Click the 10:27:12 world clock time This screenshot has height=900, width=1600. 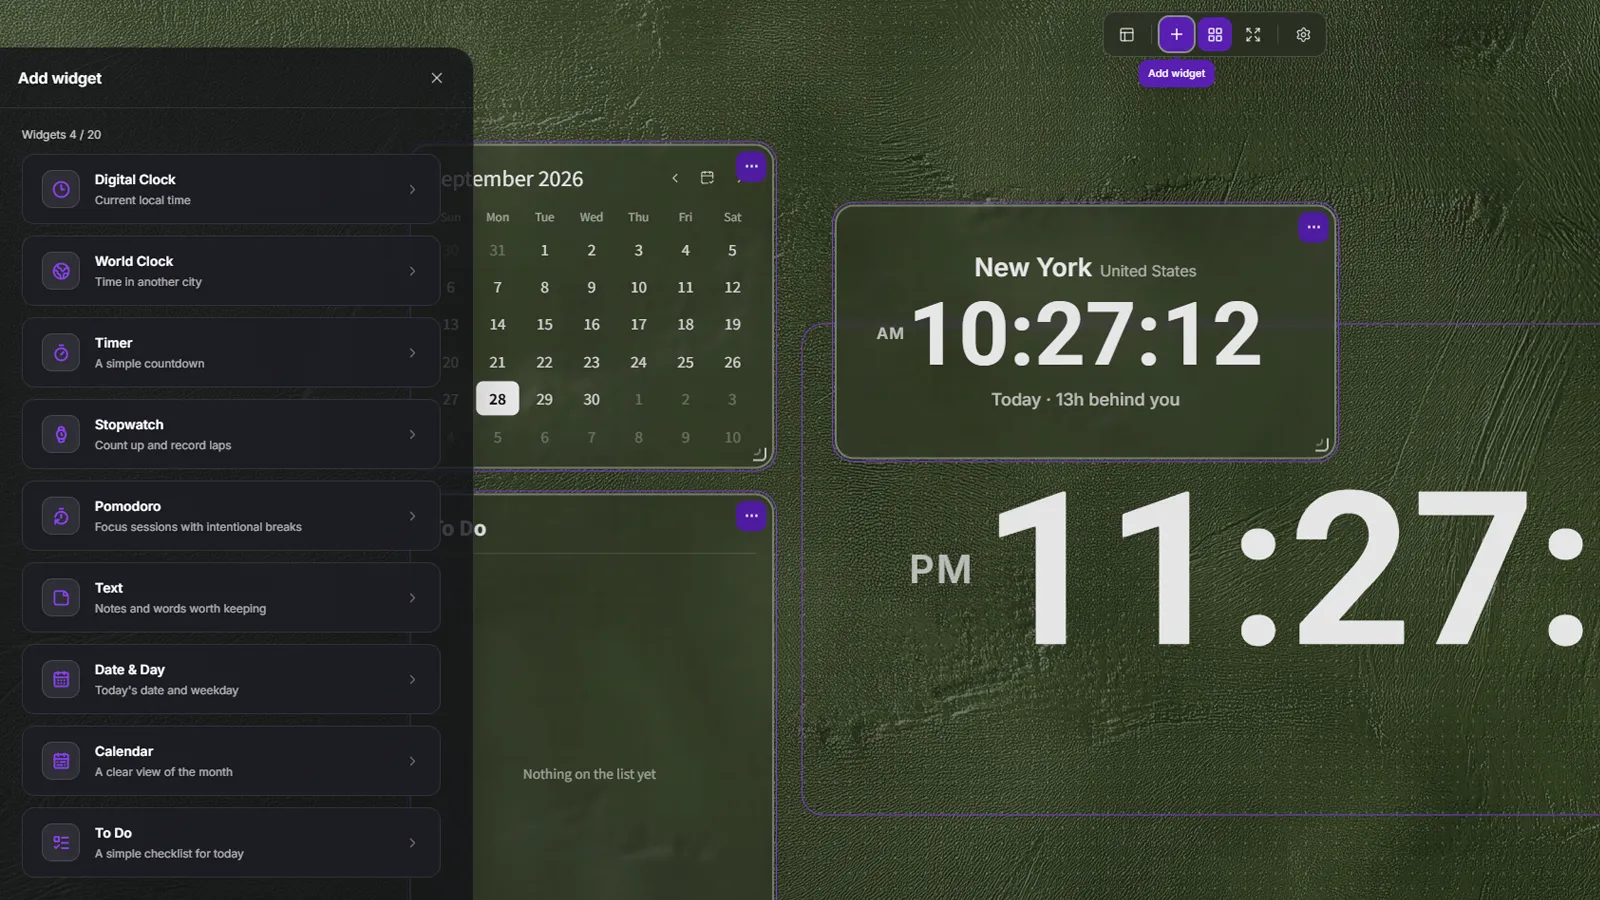point(1086,334)
